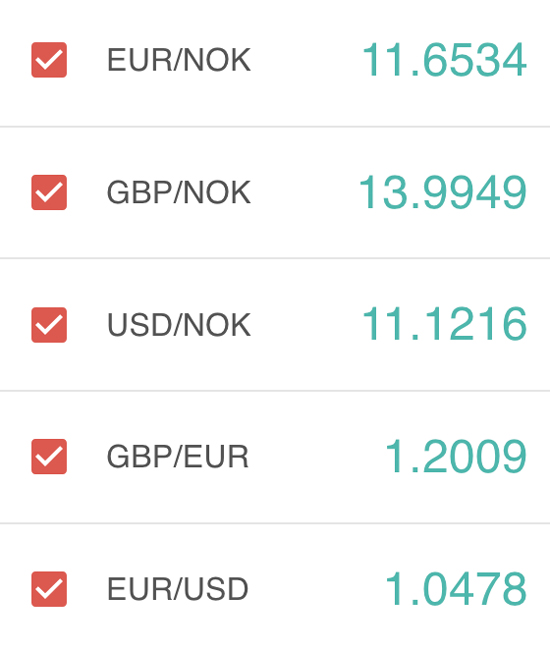The width and height of the screenshot is (550, 650).
Task: Toggle the GBP/NOK checkbox off
Action: click(49, 192)
